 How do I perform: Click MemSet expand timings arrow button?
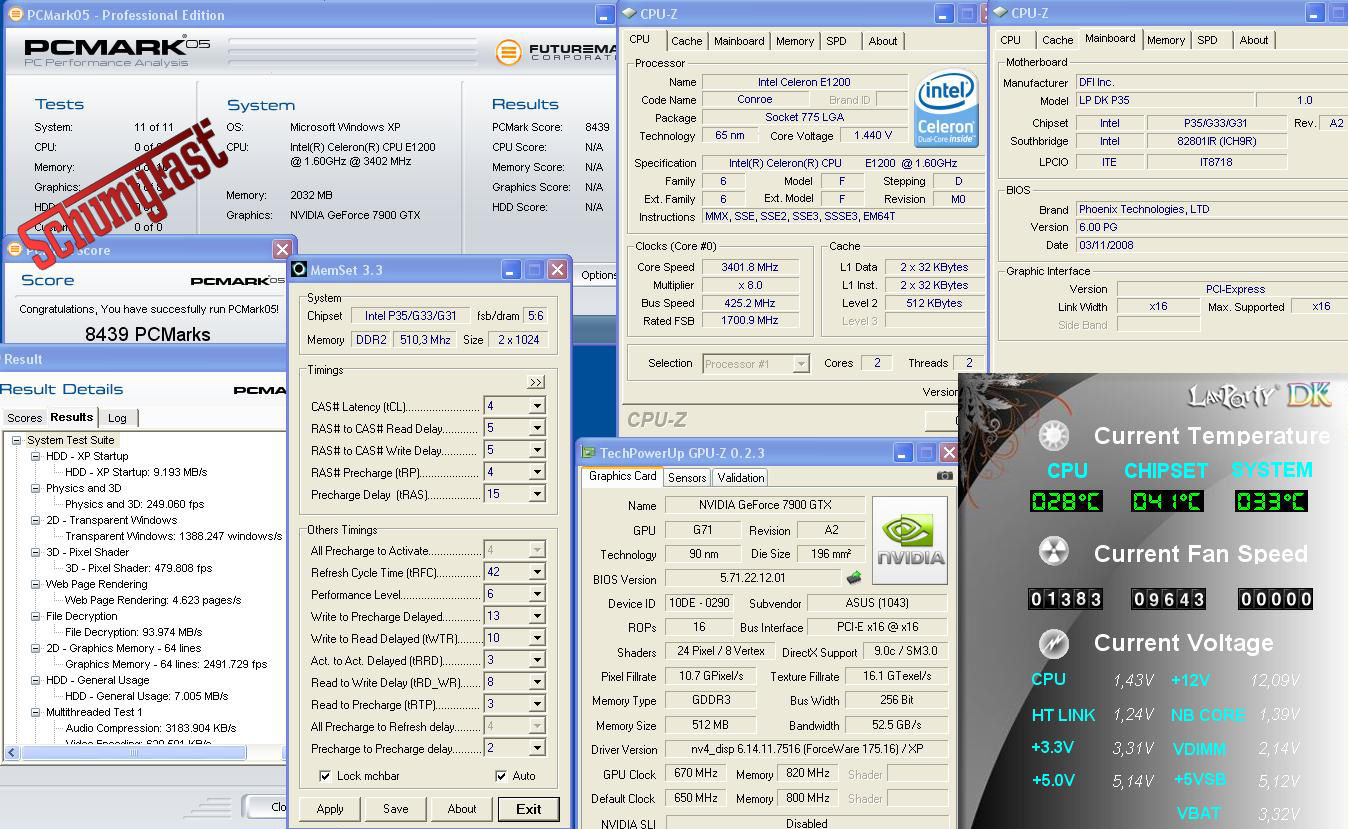[x=537, y=382]
